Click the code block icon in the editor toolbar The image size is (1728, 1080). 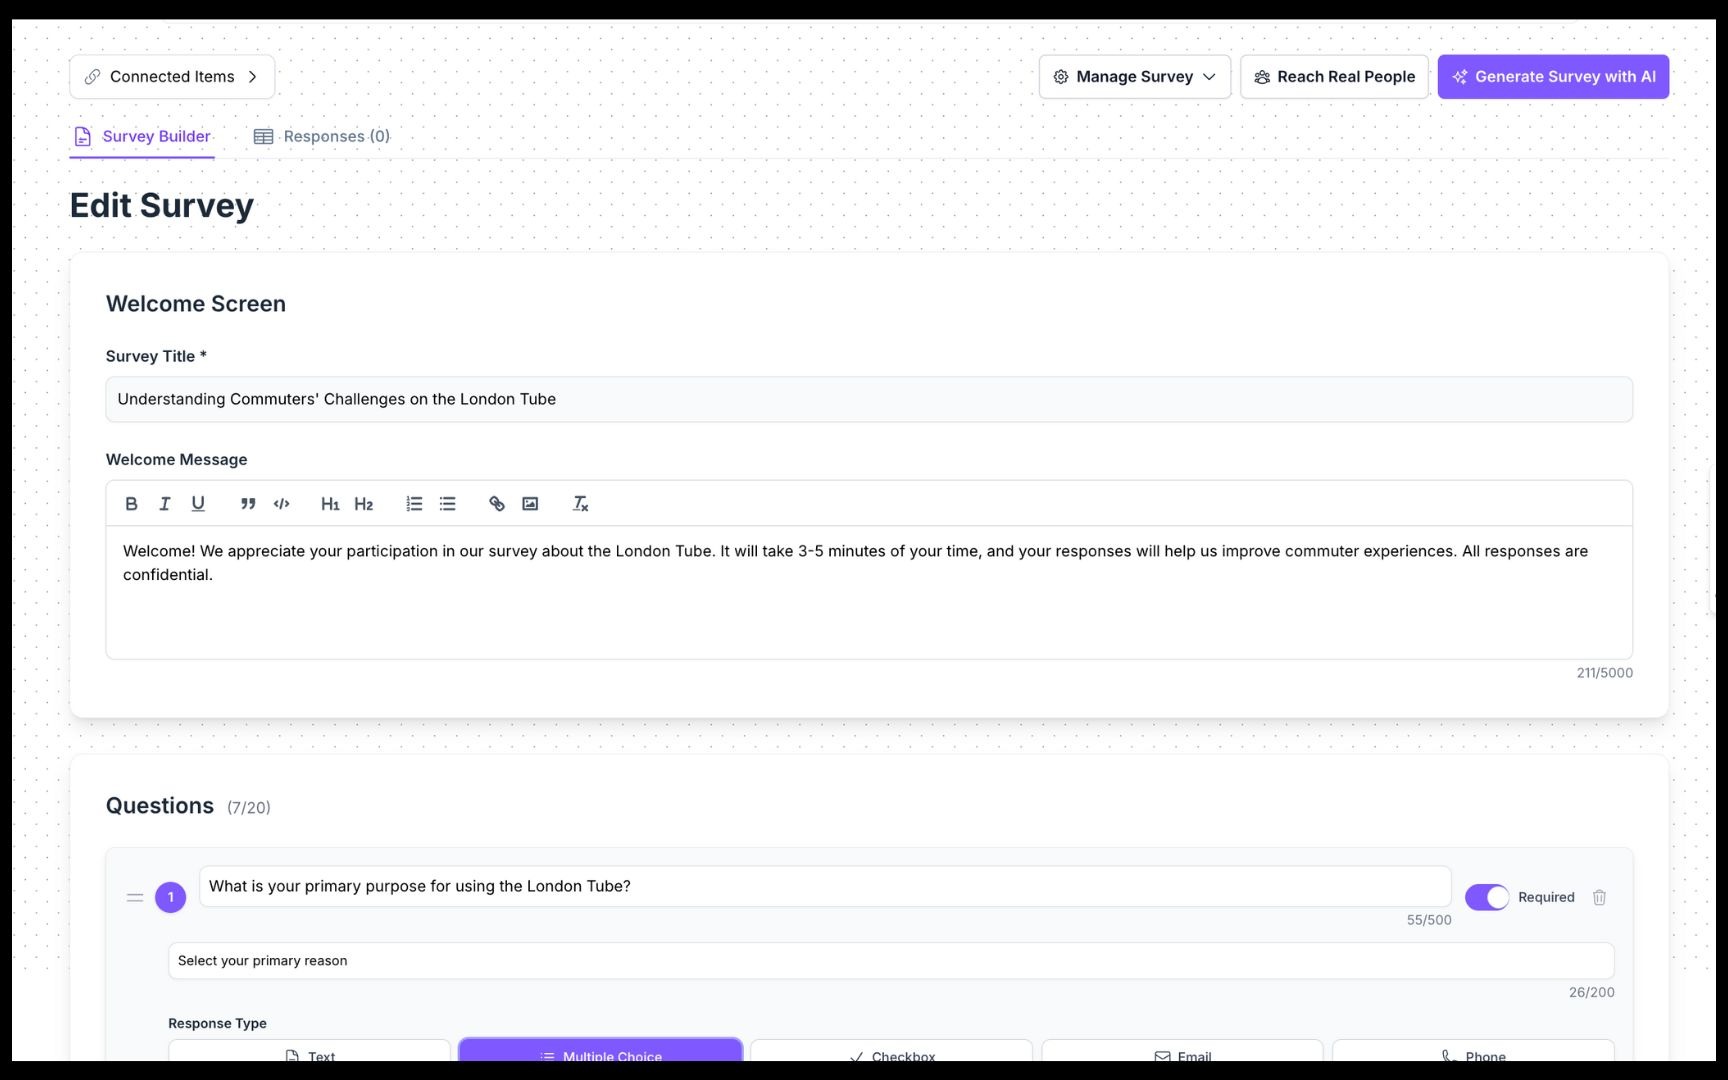point(281,503)
